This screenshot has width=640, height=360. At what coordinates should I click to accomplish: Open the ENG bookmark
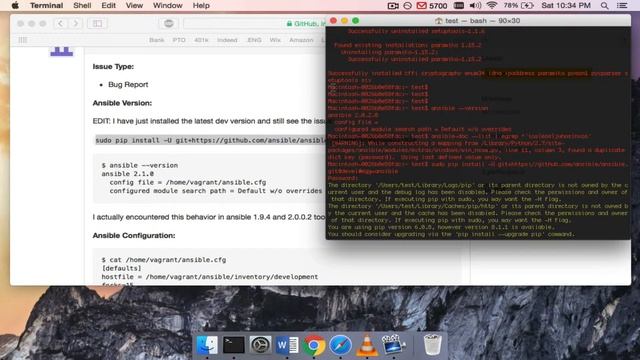pos(254,40)
